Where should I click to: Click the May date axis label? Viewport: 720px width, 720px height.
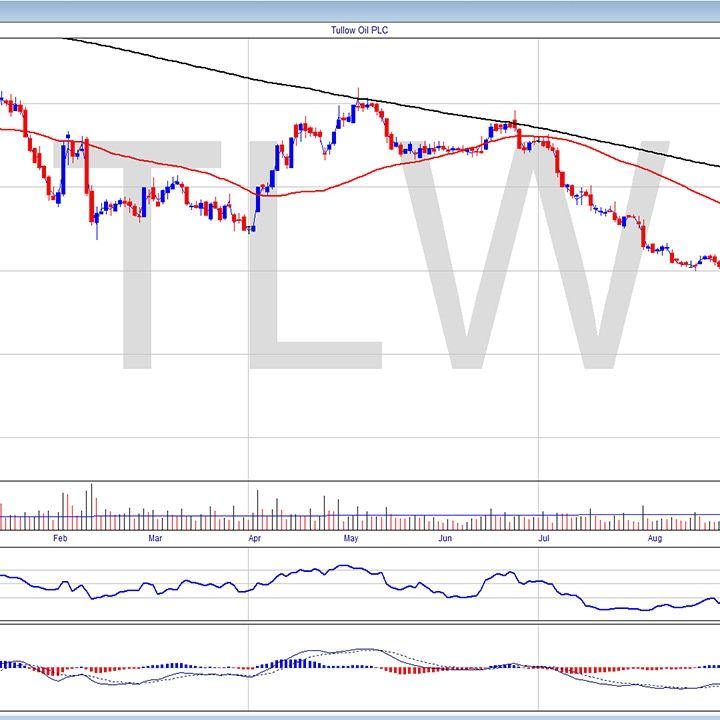(351, 539)
